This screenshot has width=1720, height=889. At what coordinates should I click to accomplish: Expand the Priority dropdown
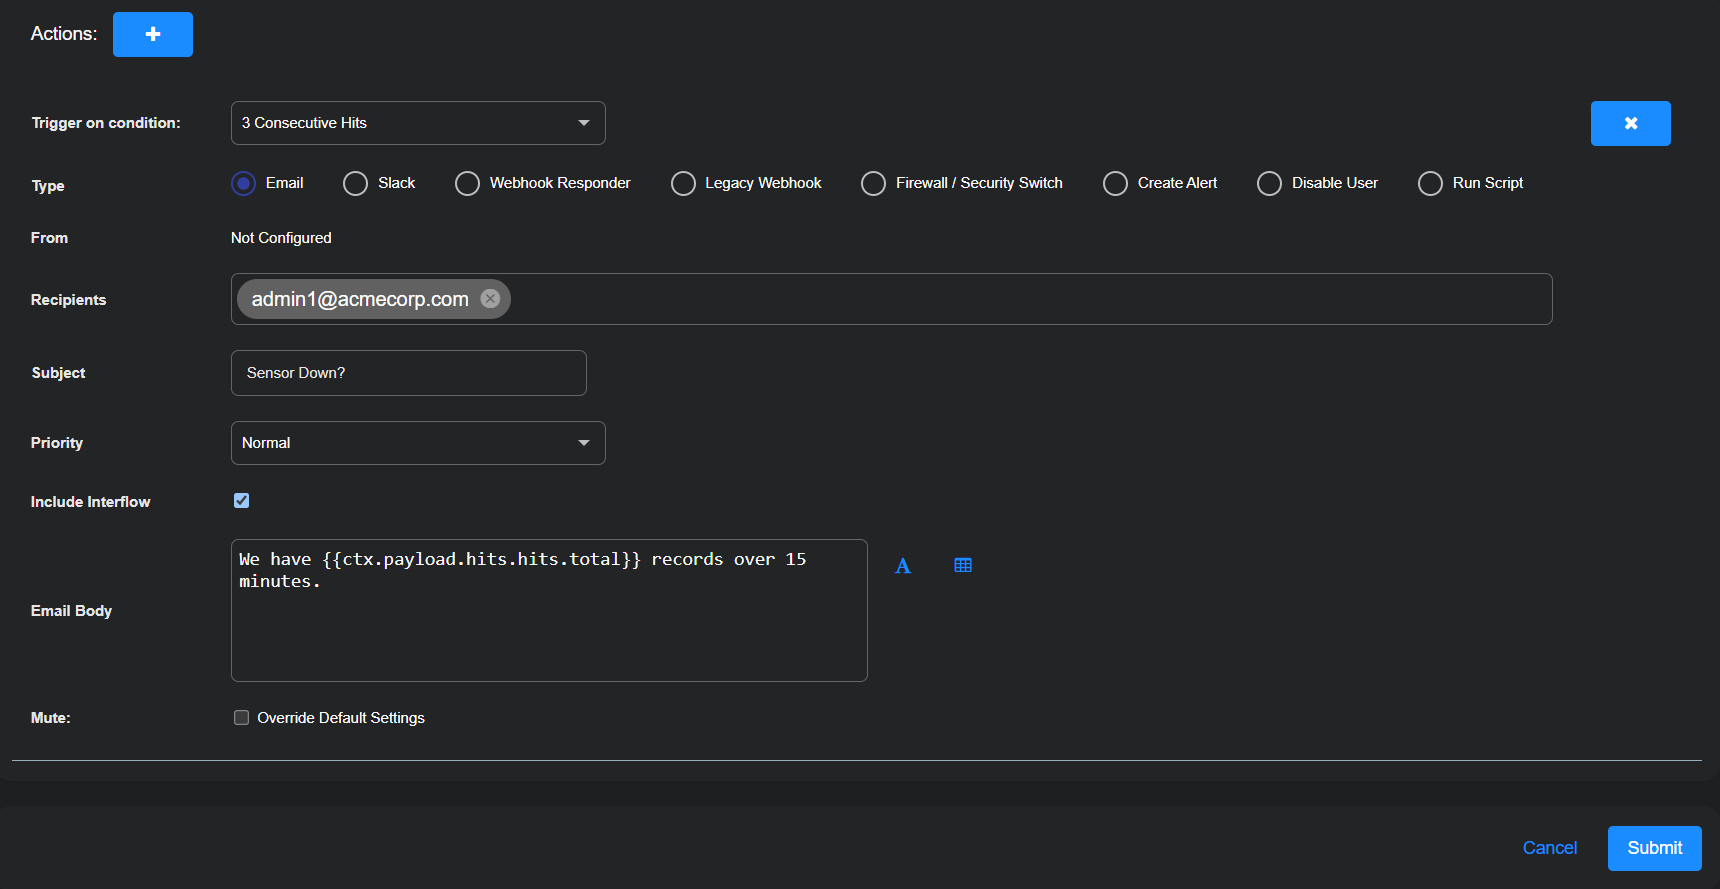(x=418, y=443)
